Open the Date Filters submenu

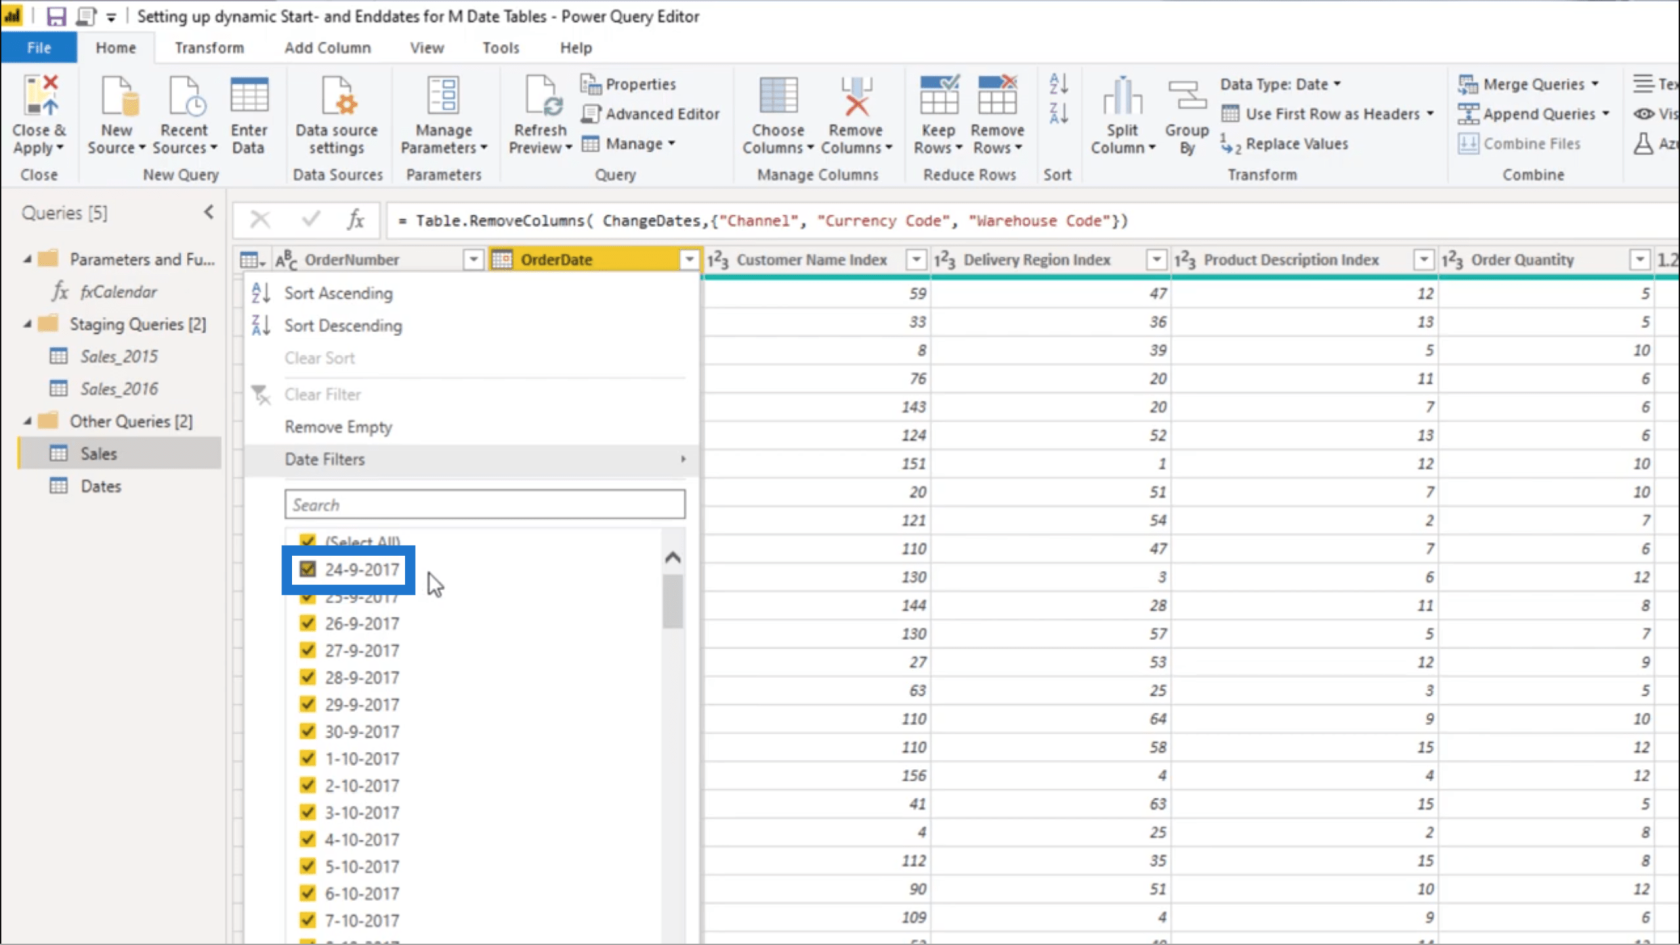click(x=470, y=459)
